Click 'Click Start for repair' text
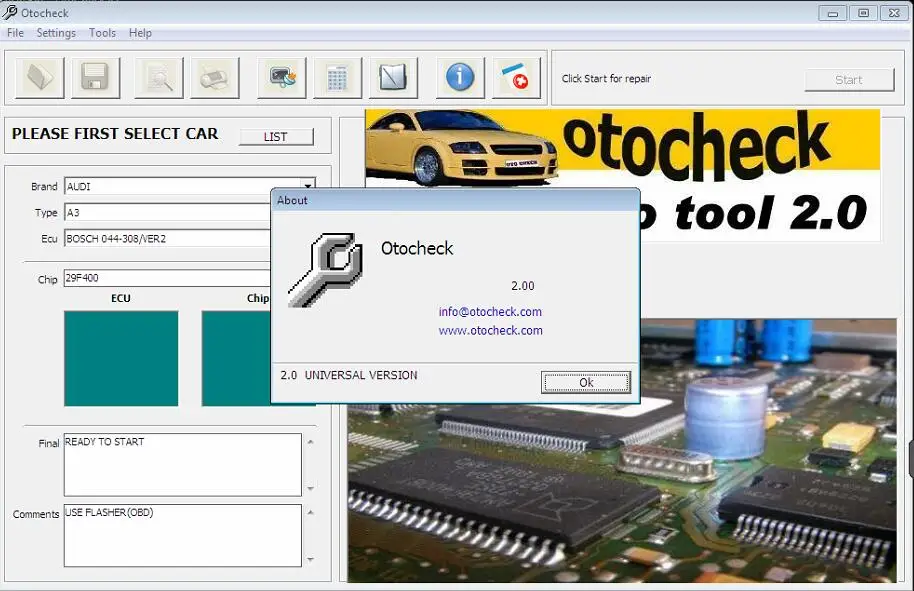Screen dimensions: 914x591 (x=606, y=78)
